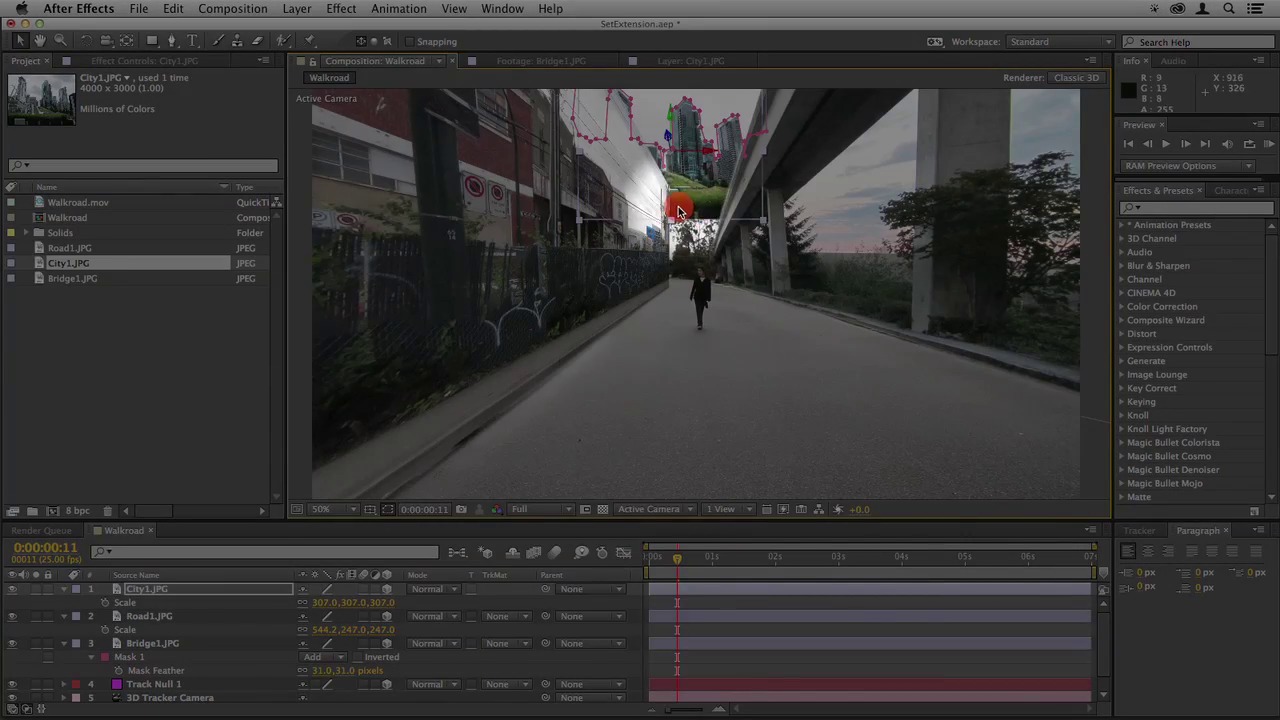The height and width of the screenshot is (720, 1280).
Task: Select the Puppet Pin tool
Action: 309,41
